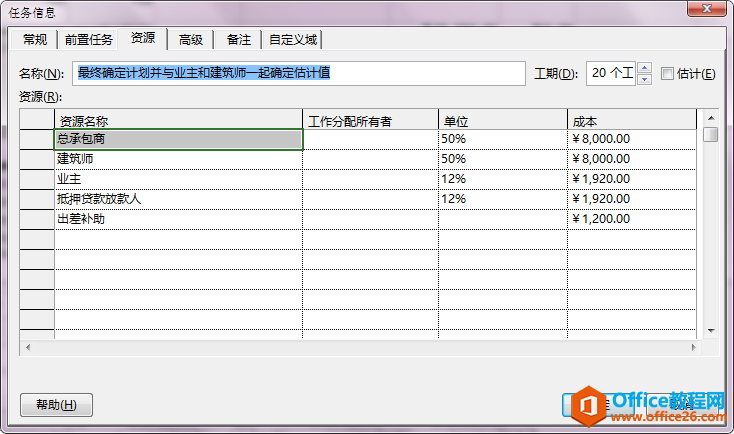Increase duration with the up spinner arrow
This screenshot has height=434, width=734.
645,68
